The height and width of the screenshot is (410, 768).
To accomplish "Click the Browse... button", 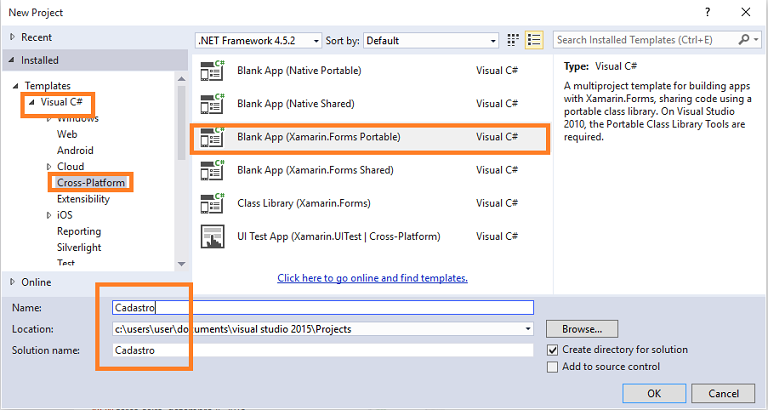I will [x=582, y=329].
